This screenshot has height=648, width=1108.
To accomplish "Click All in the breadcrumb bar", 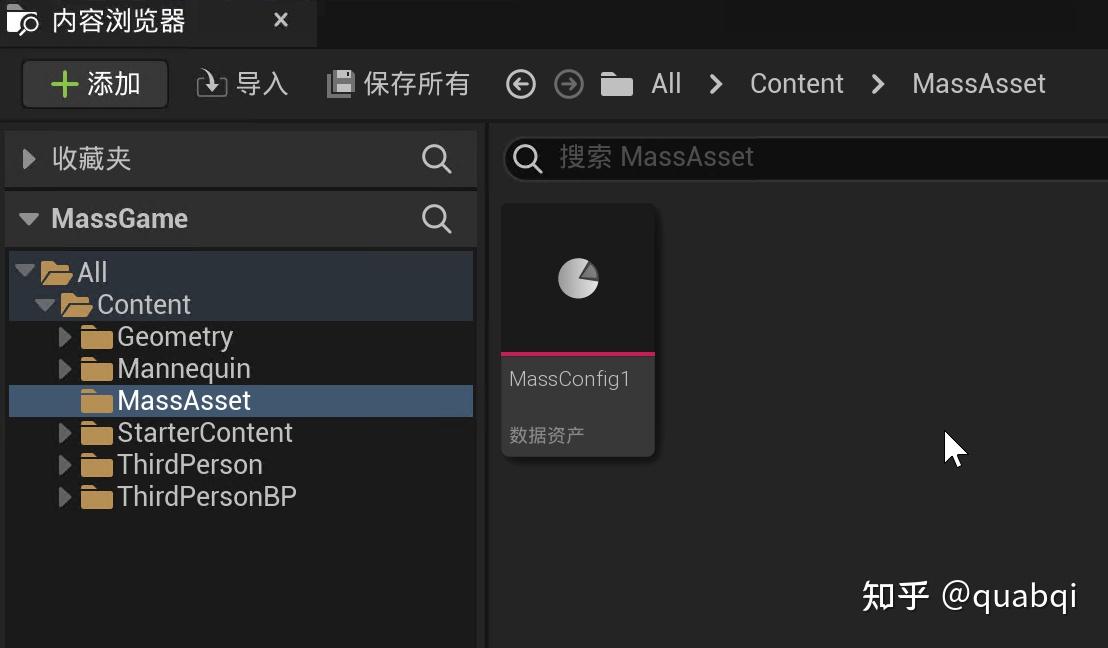I will click(665, 84).
